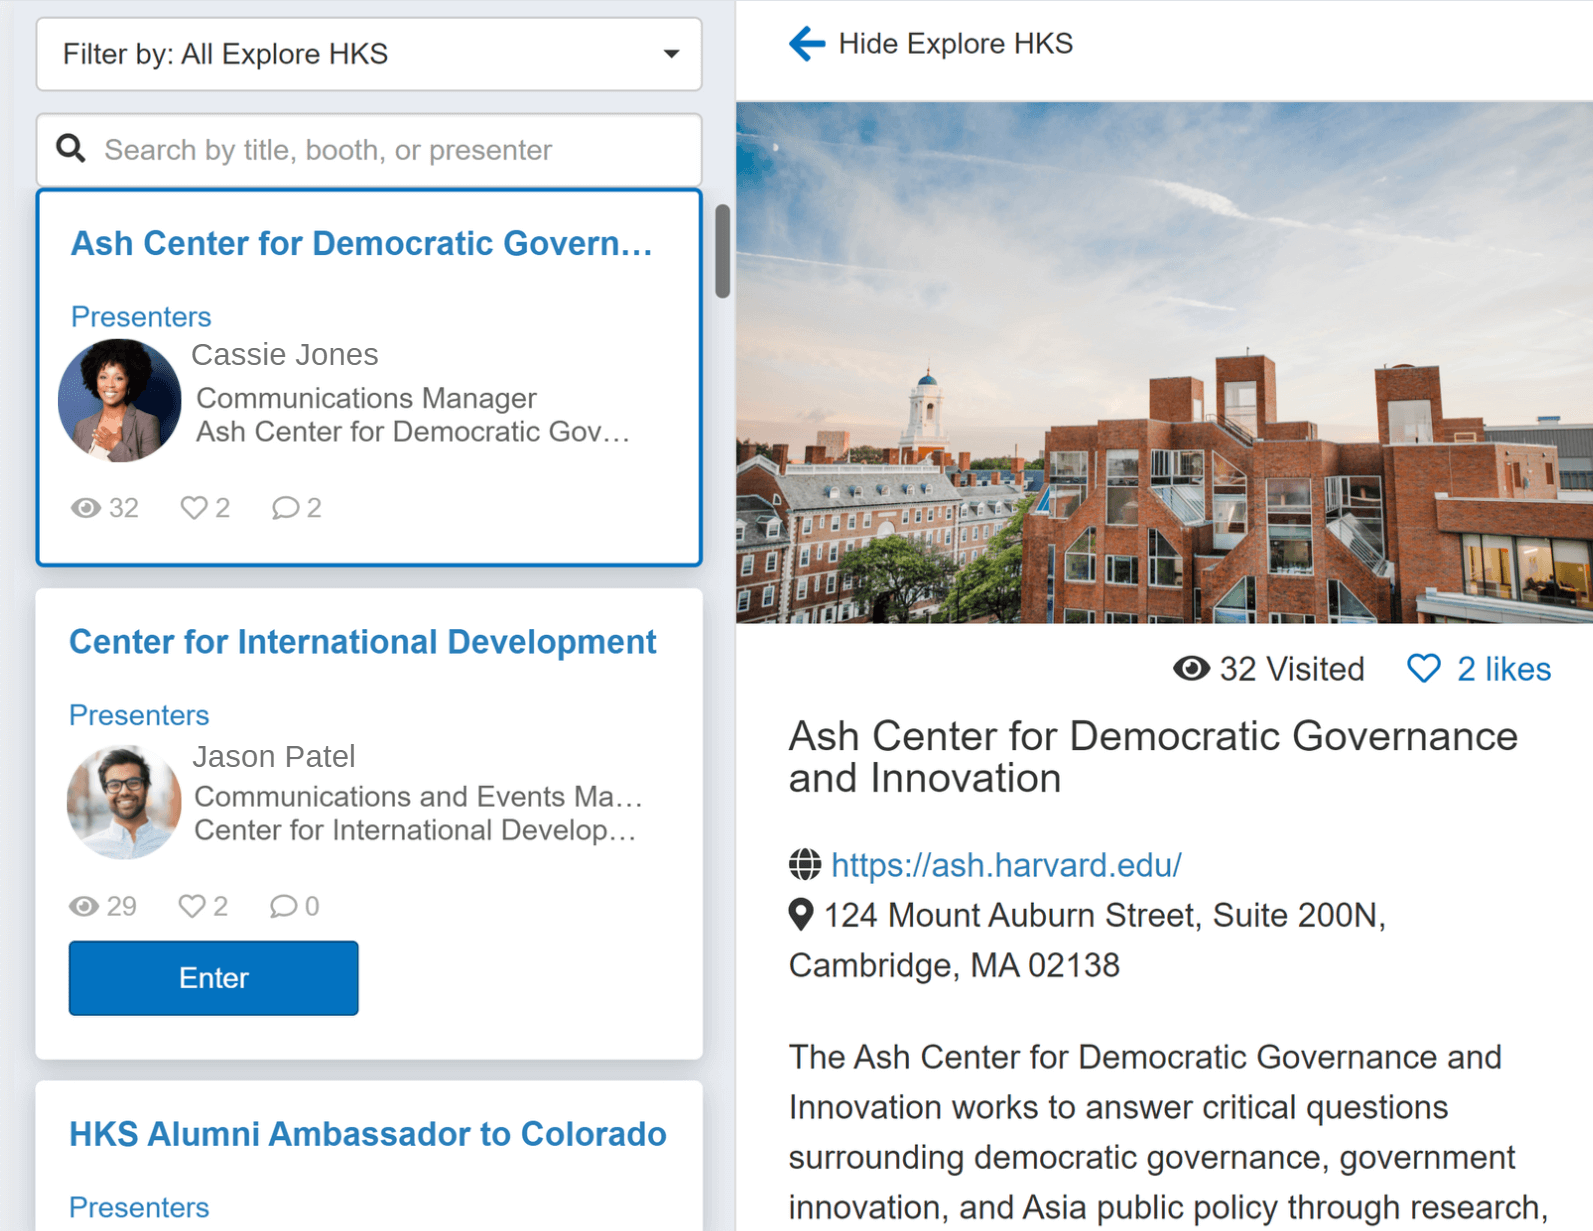Click the back arrow beside Hide Explore HKS

[x=807, y=44]
